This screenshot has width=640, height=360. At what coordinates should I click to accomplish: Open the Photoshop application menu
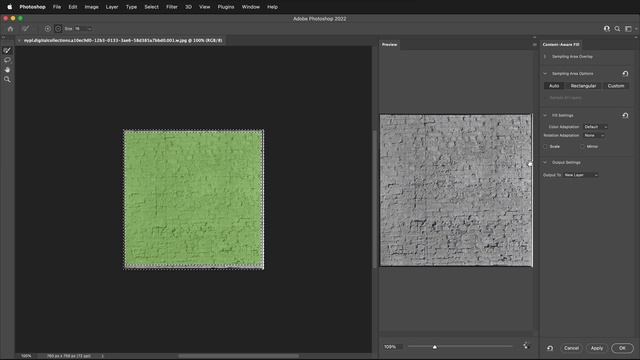[x=33, y=7]
